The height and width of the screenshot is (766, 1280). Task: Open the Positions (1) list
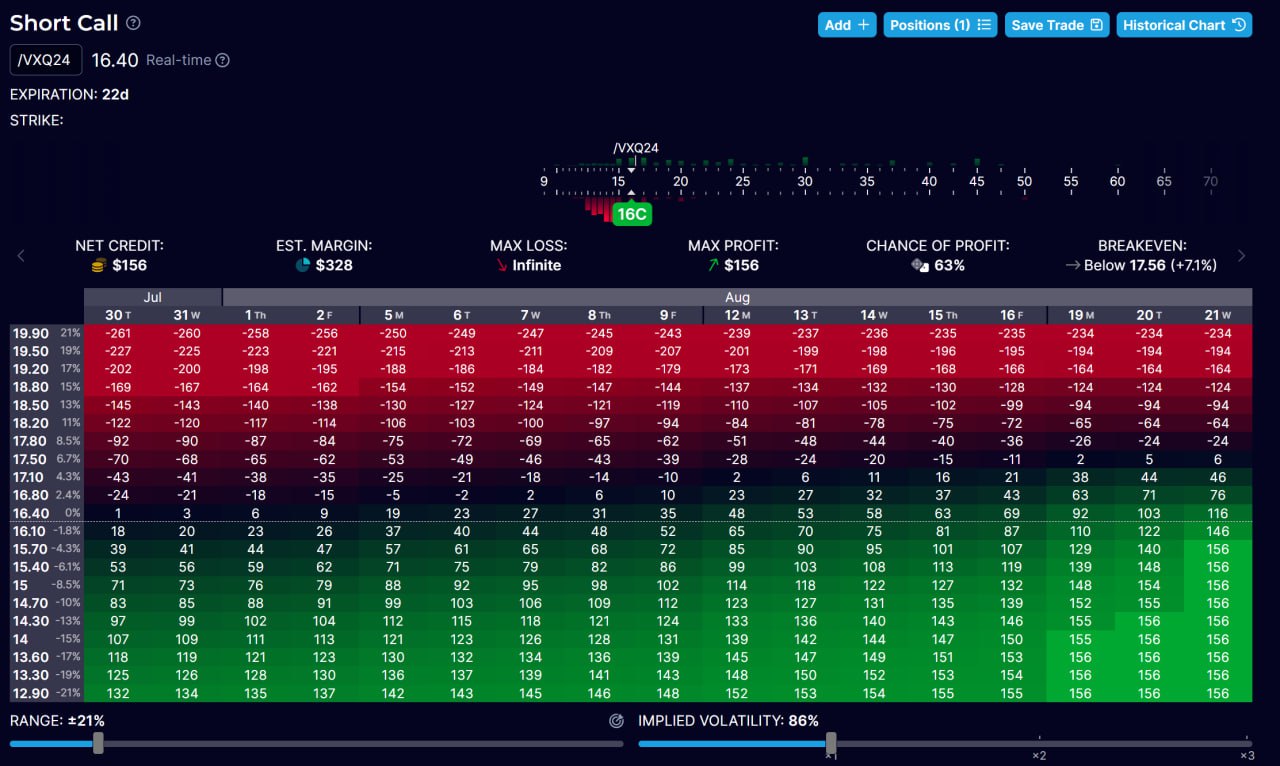pyautogui.click(x=940, y=25)
